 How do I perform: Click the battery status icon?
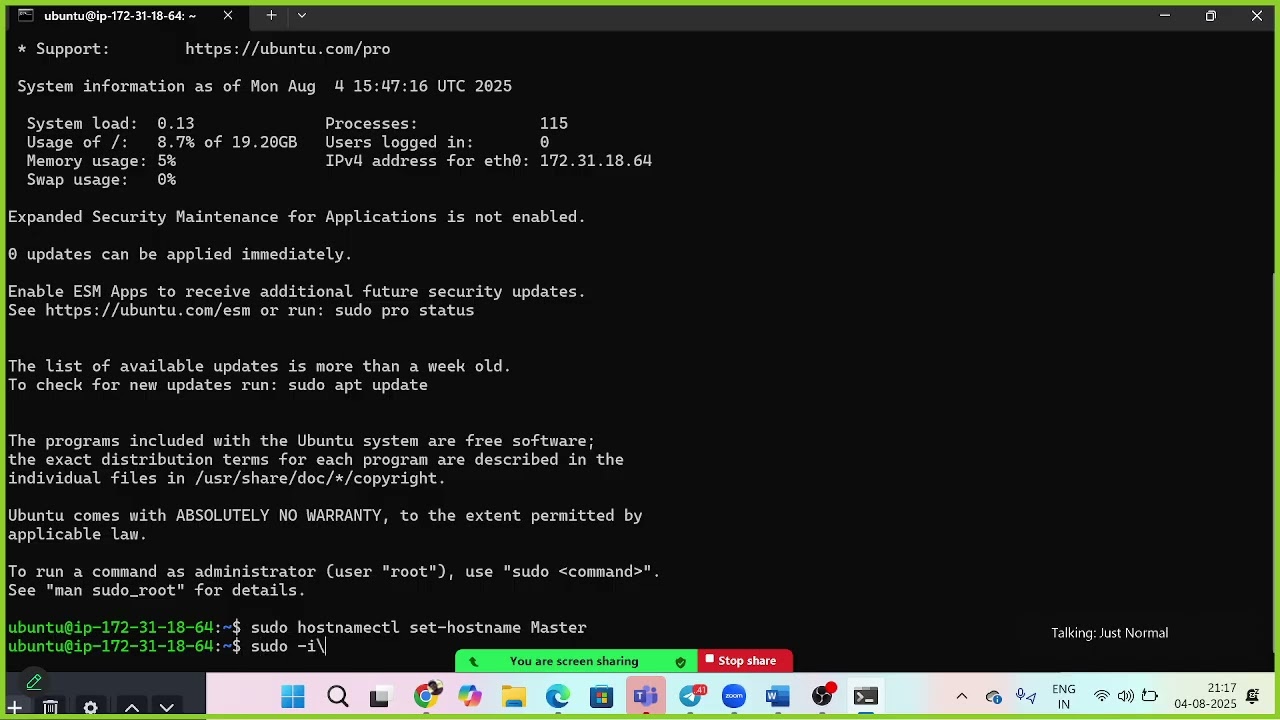[x=1150, y=696]
